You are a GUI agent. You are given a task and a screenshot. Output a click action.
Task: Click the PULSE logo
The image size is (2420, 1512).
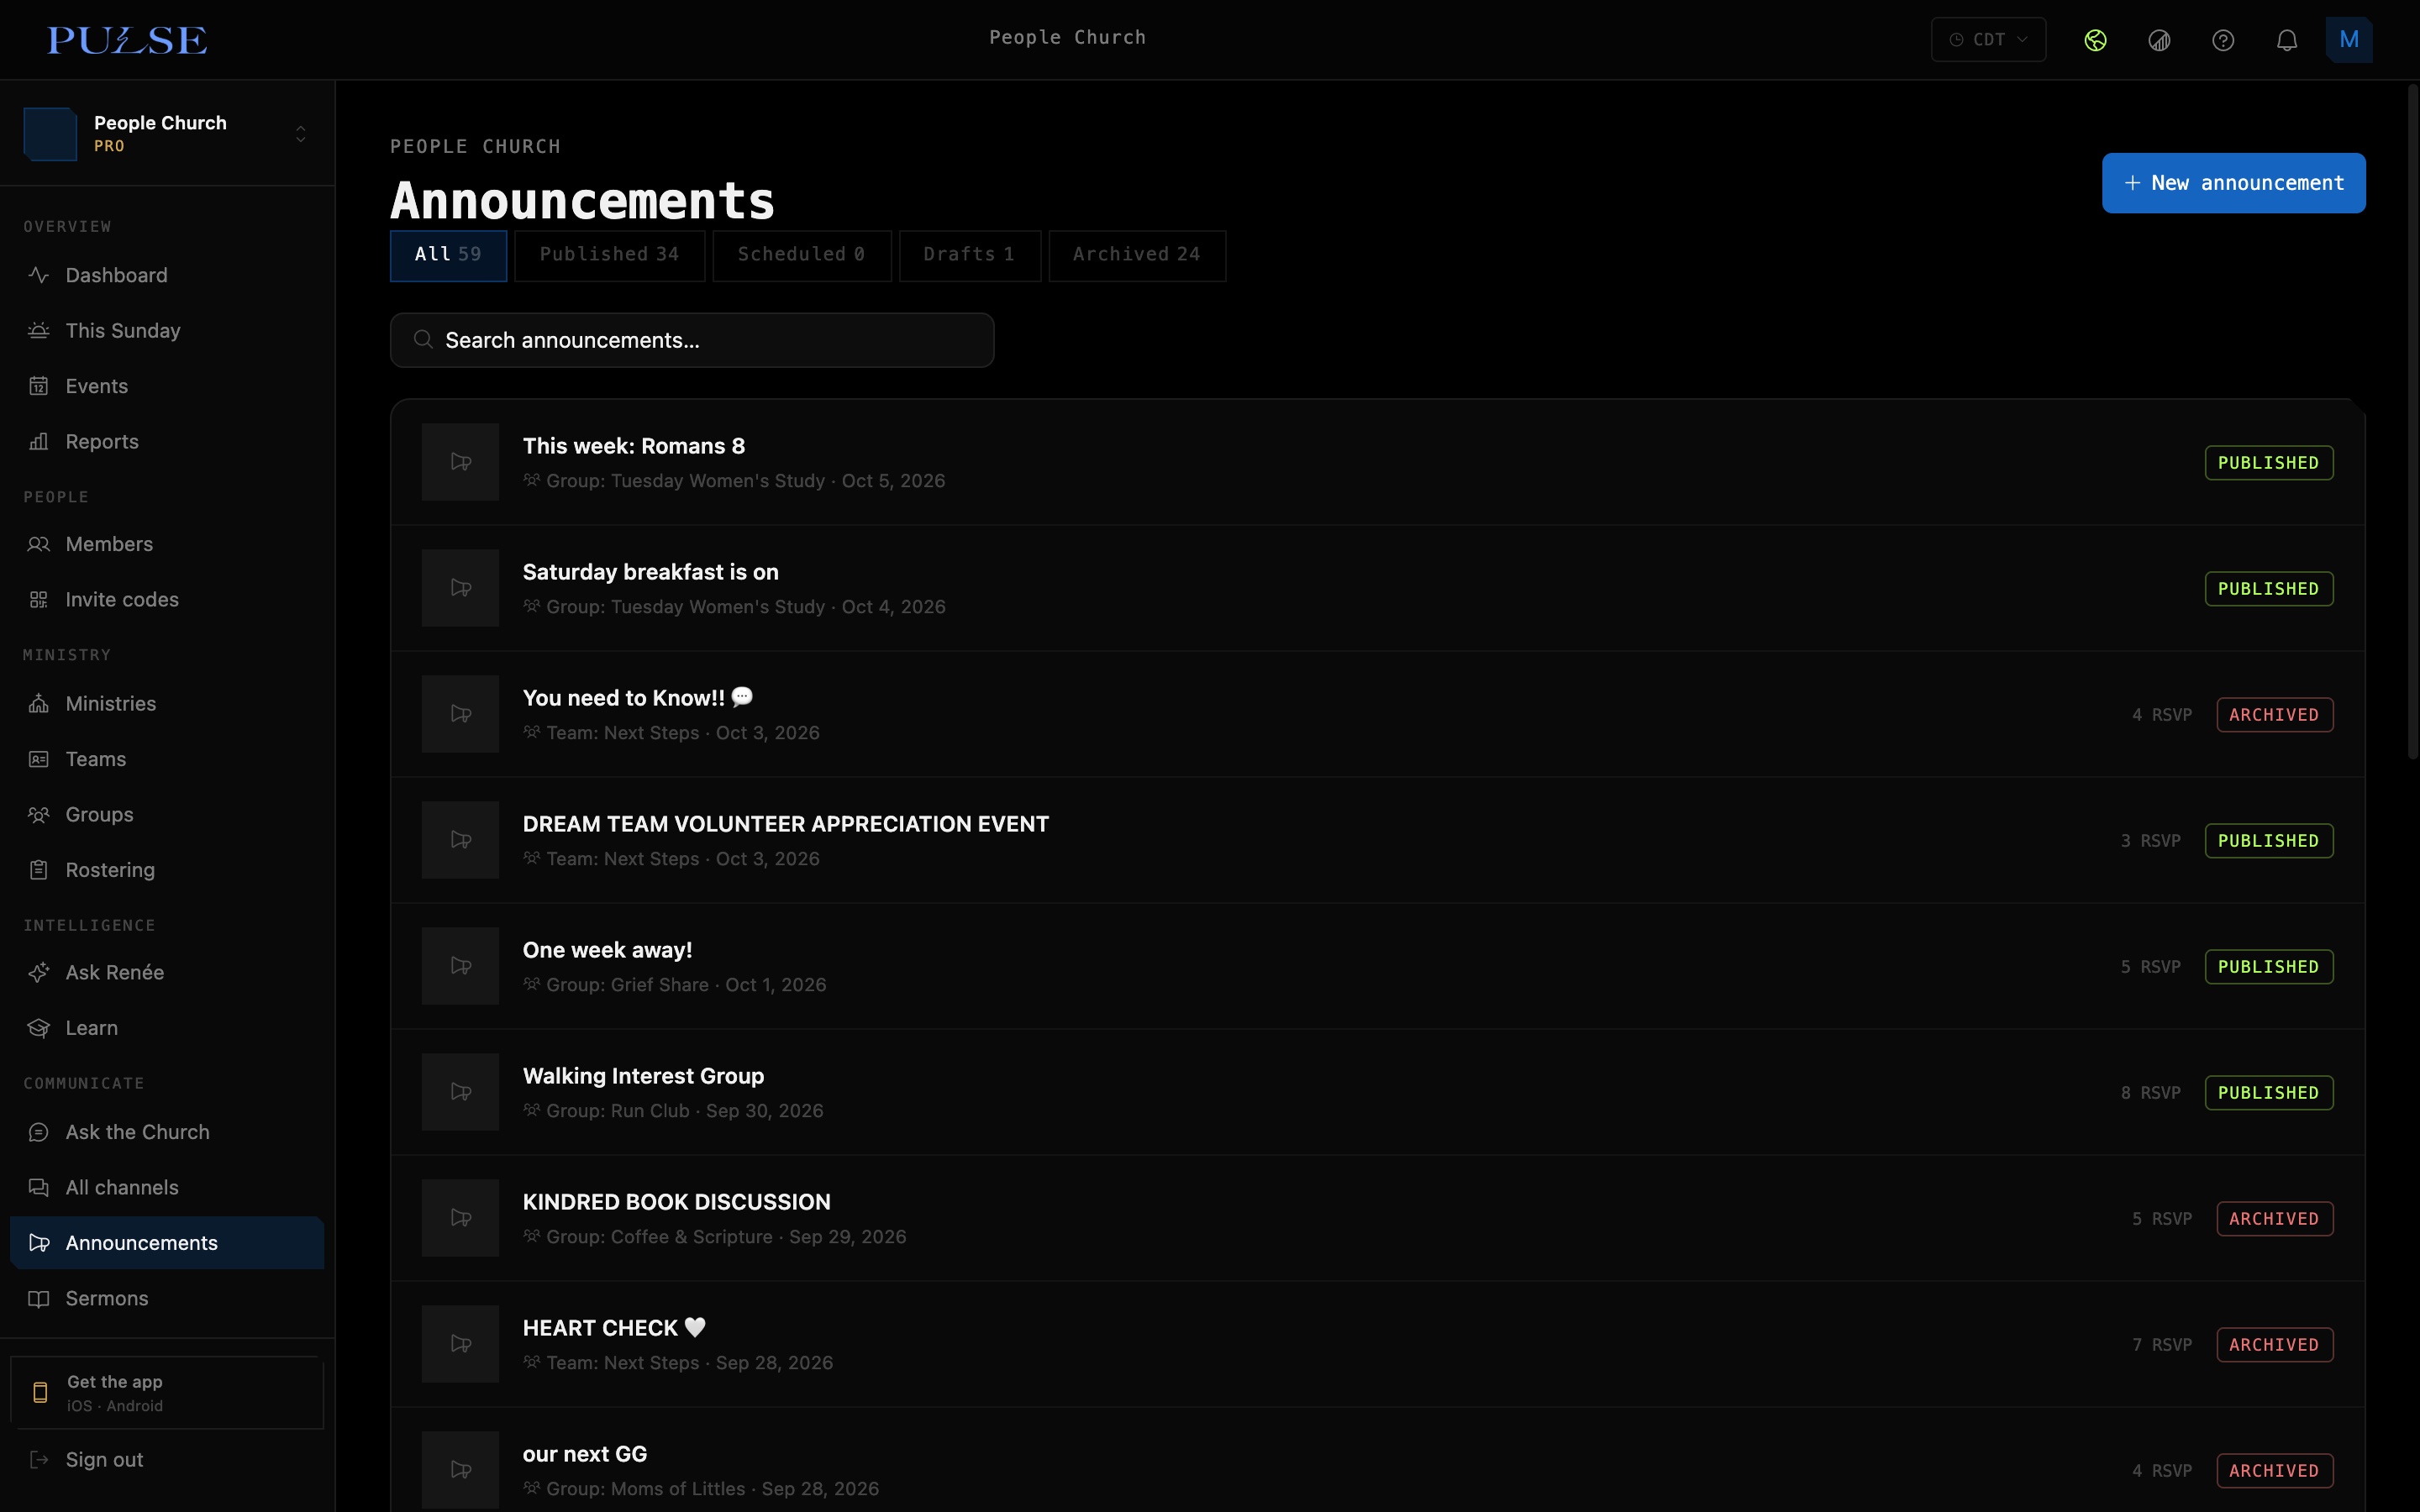tap(127, 40)
